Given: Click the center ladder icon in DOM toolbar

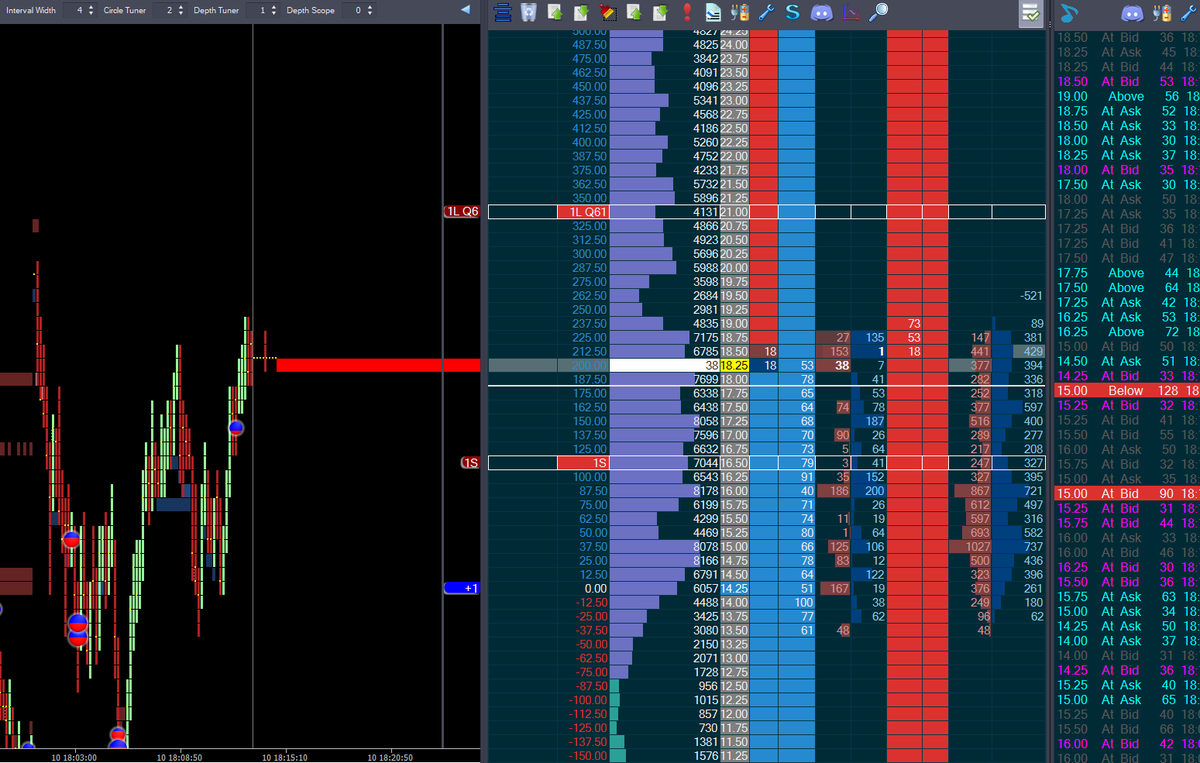Looking at the screenshot, I should point(503,13).
